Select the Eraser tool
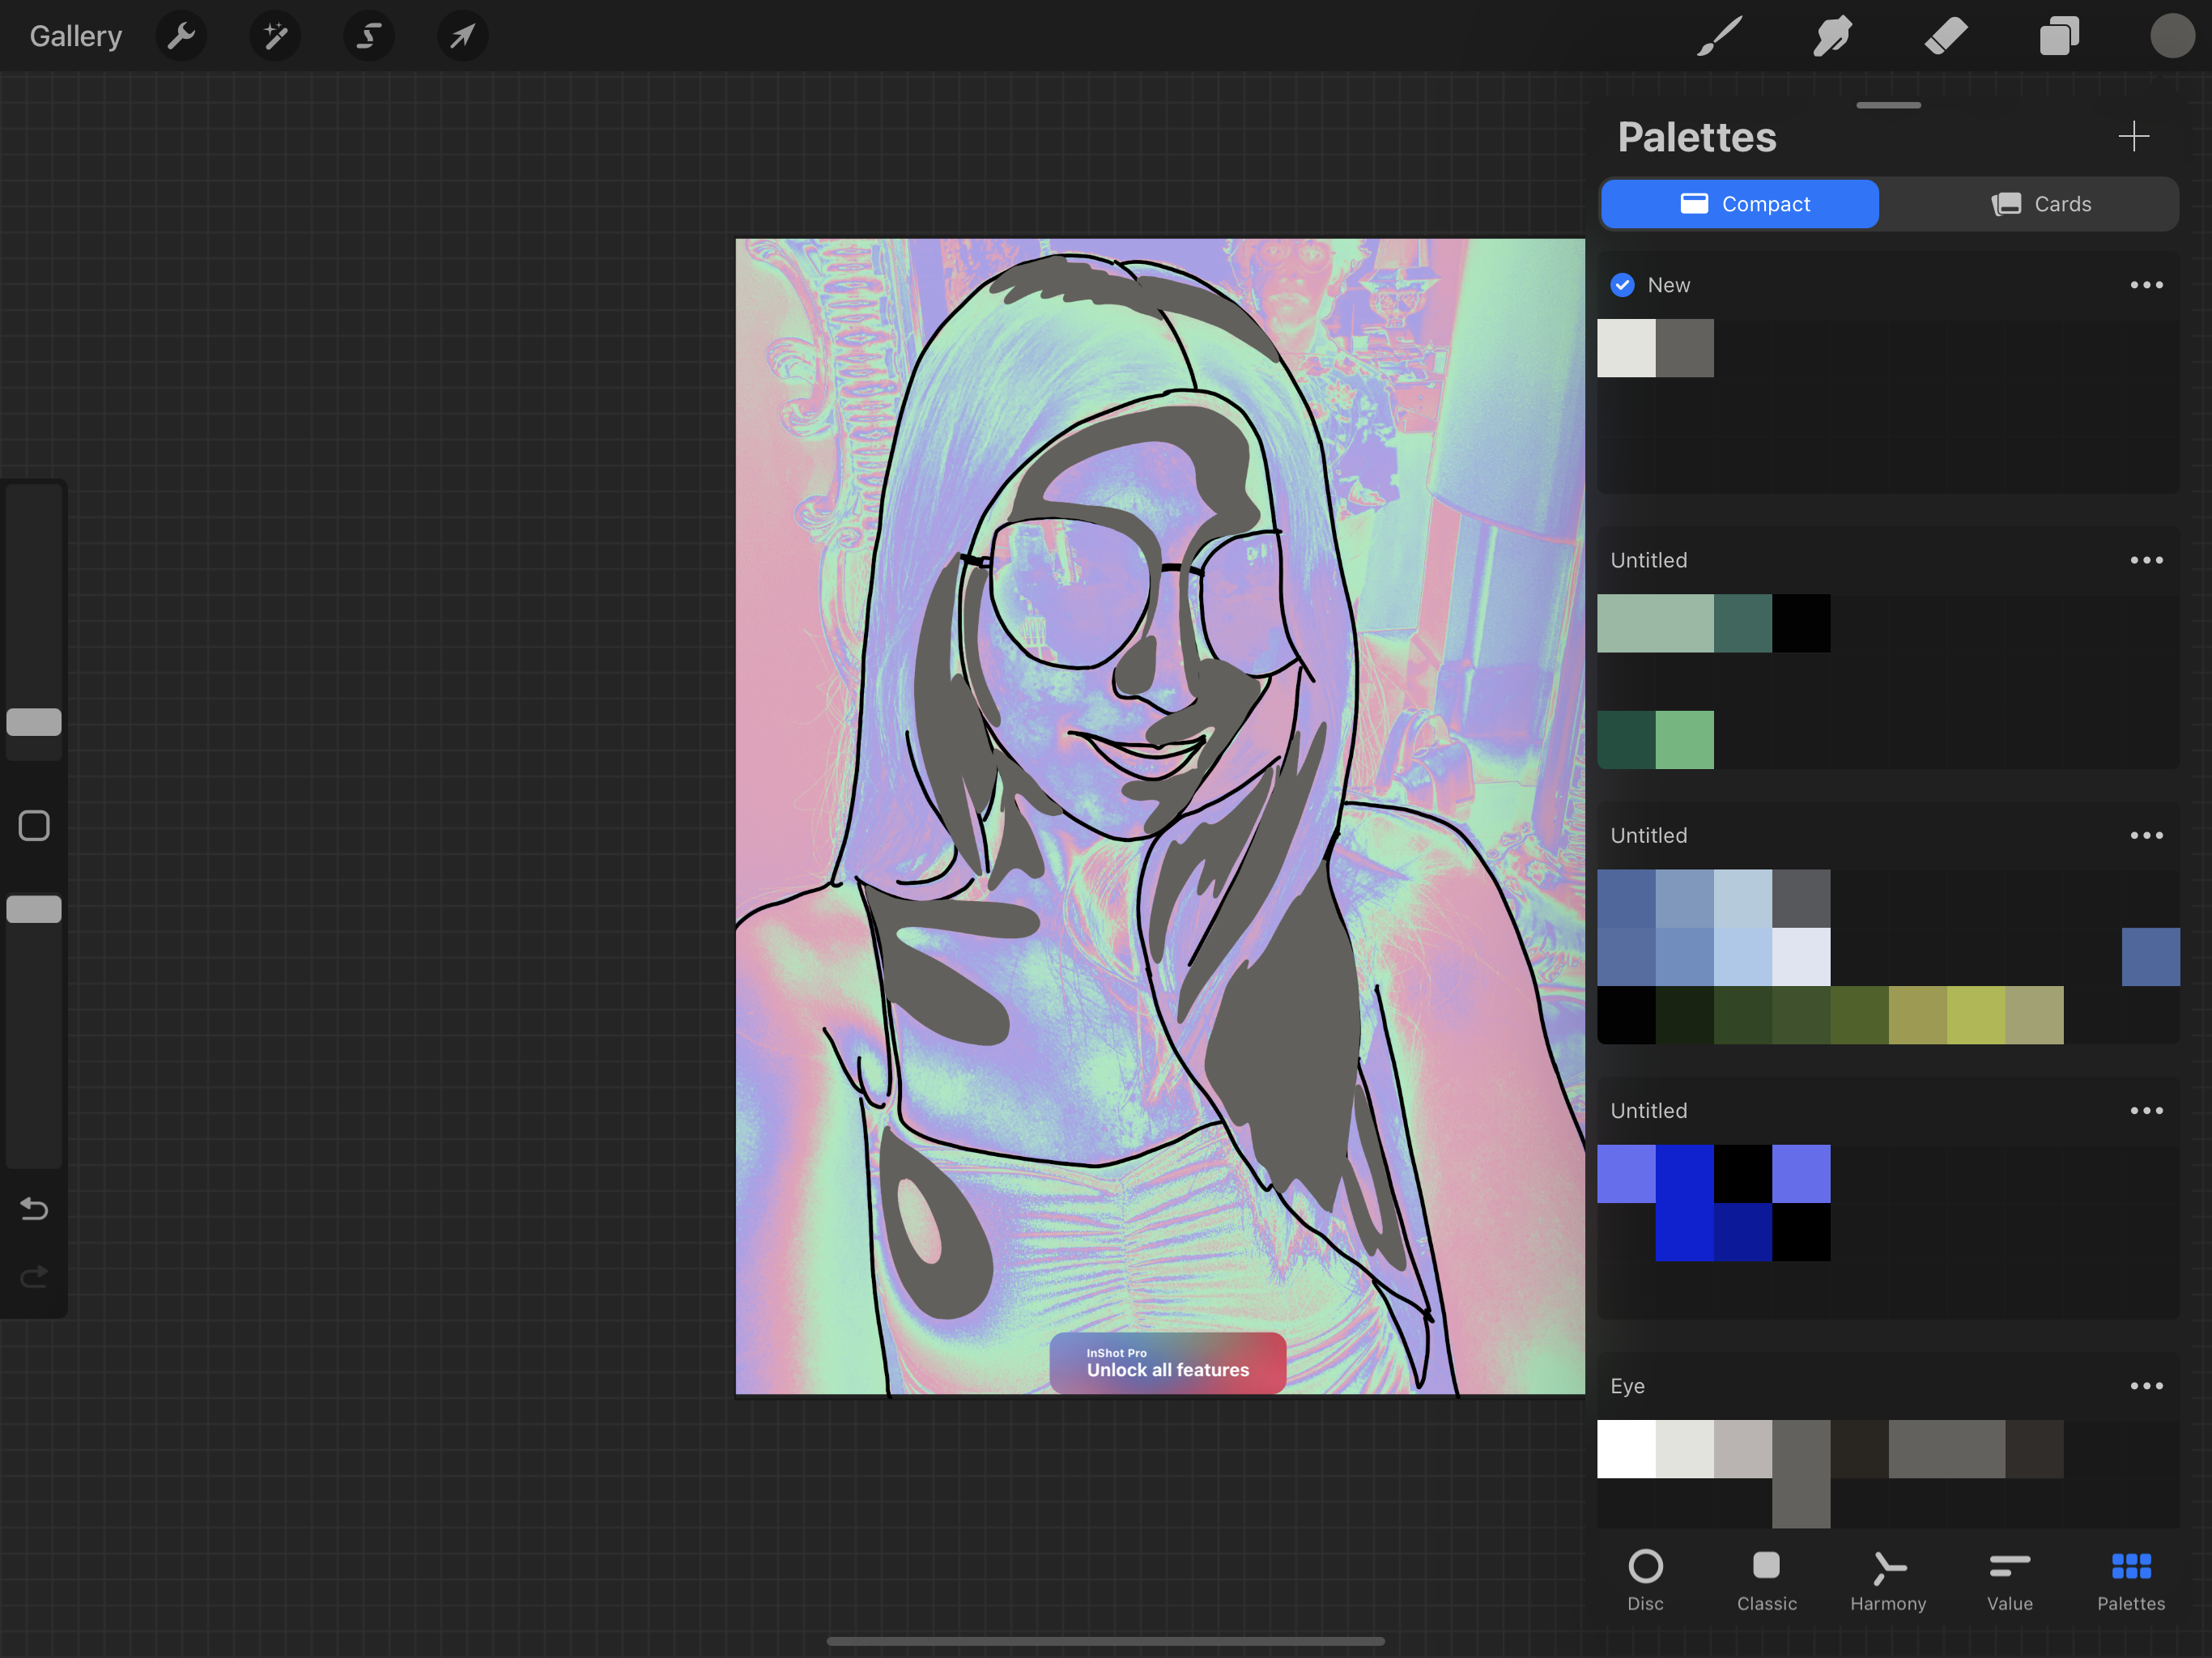Image resolution: width=2212 pixels, height=1658 pixels. click(x=1946, y=37)
